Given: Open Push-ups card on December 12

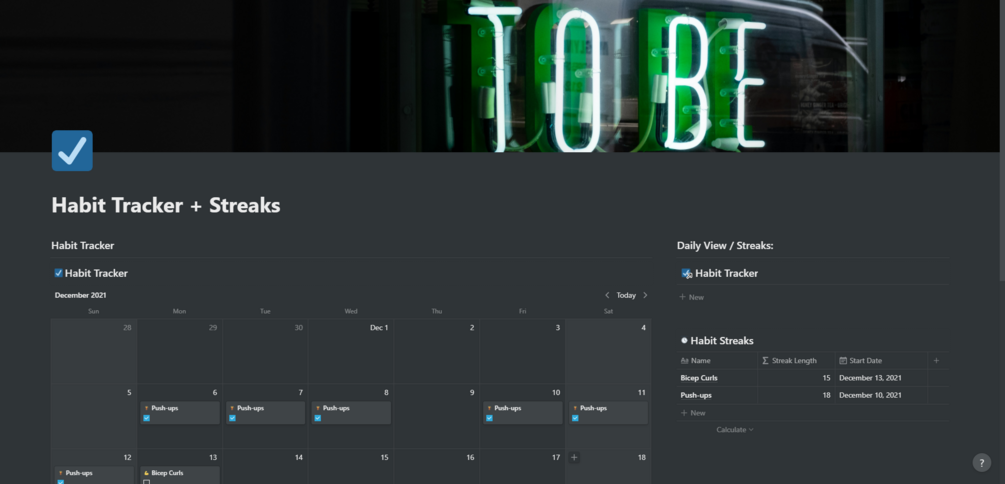Looking at the screenshot, I should (x=94, y=475).
